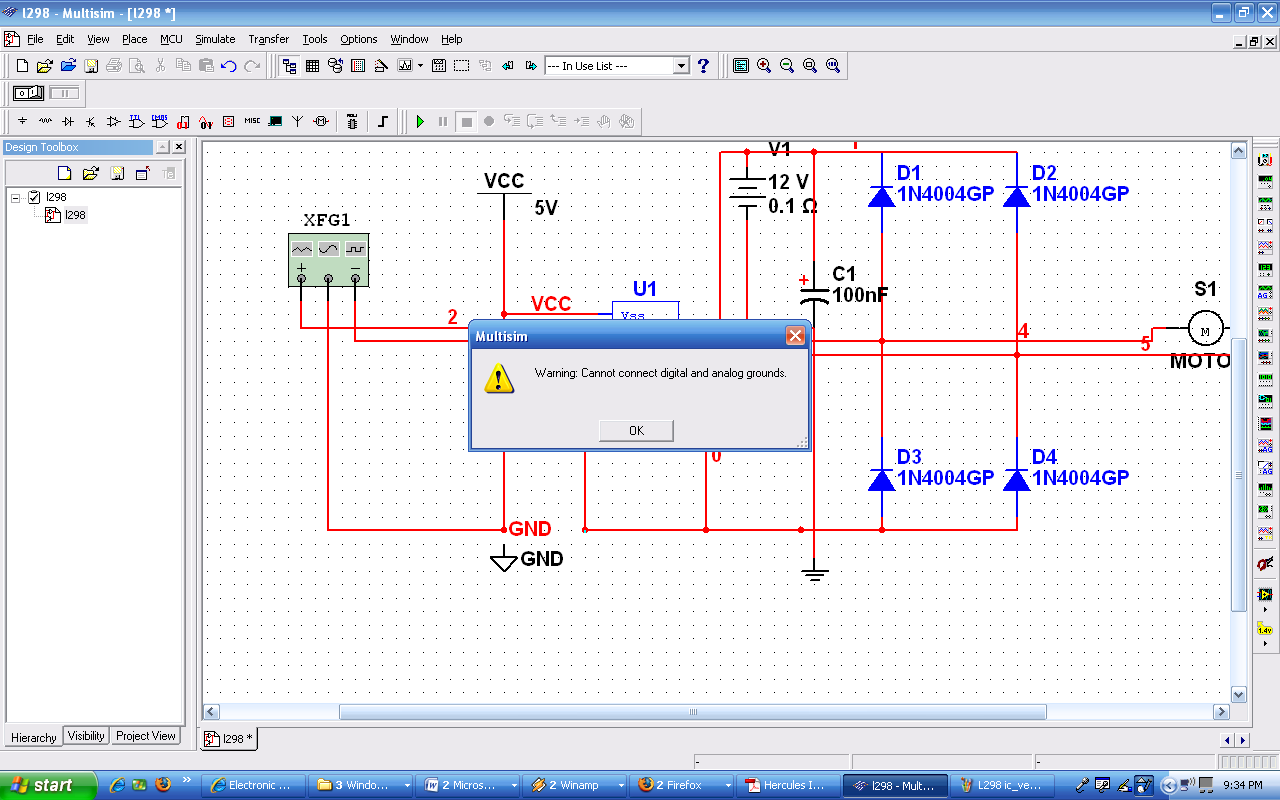Collapse the I298 tree root node
The width and height of the screenshot is (1280, 800).
click(16, 197)
